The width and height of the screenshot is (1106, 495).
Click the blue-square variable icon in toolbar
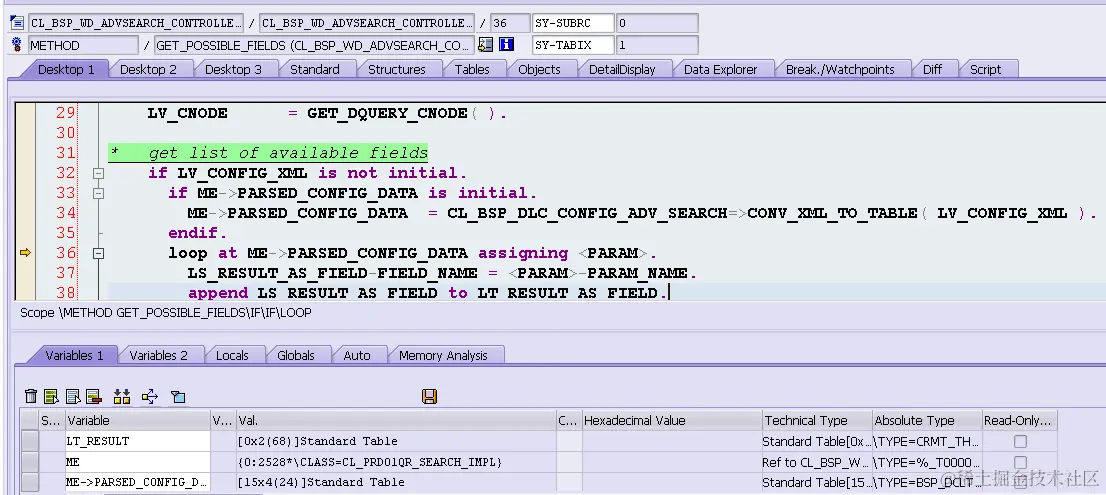tap(178, 397)
